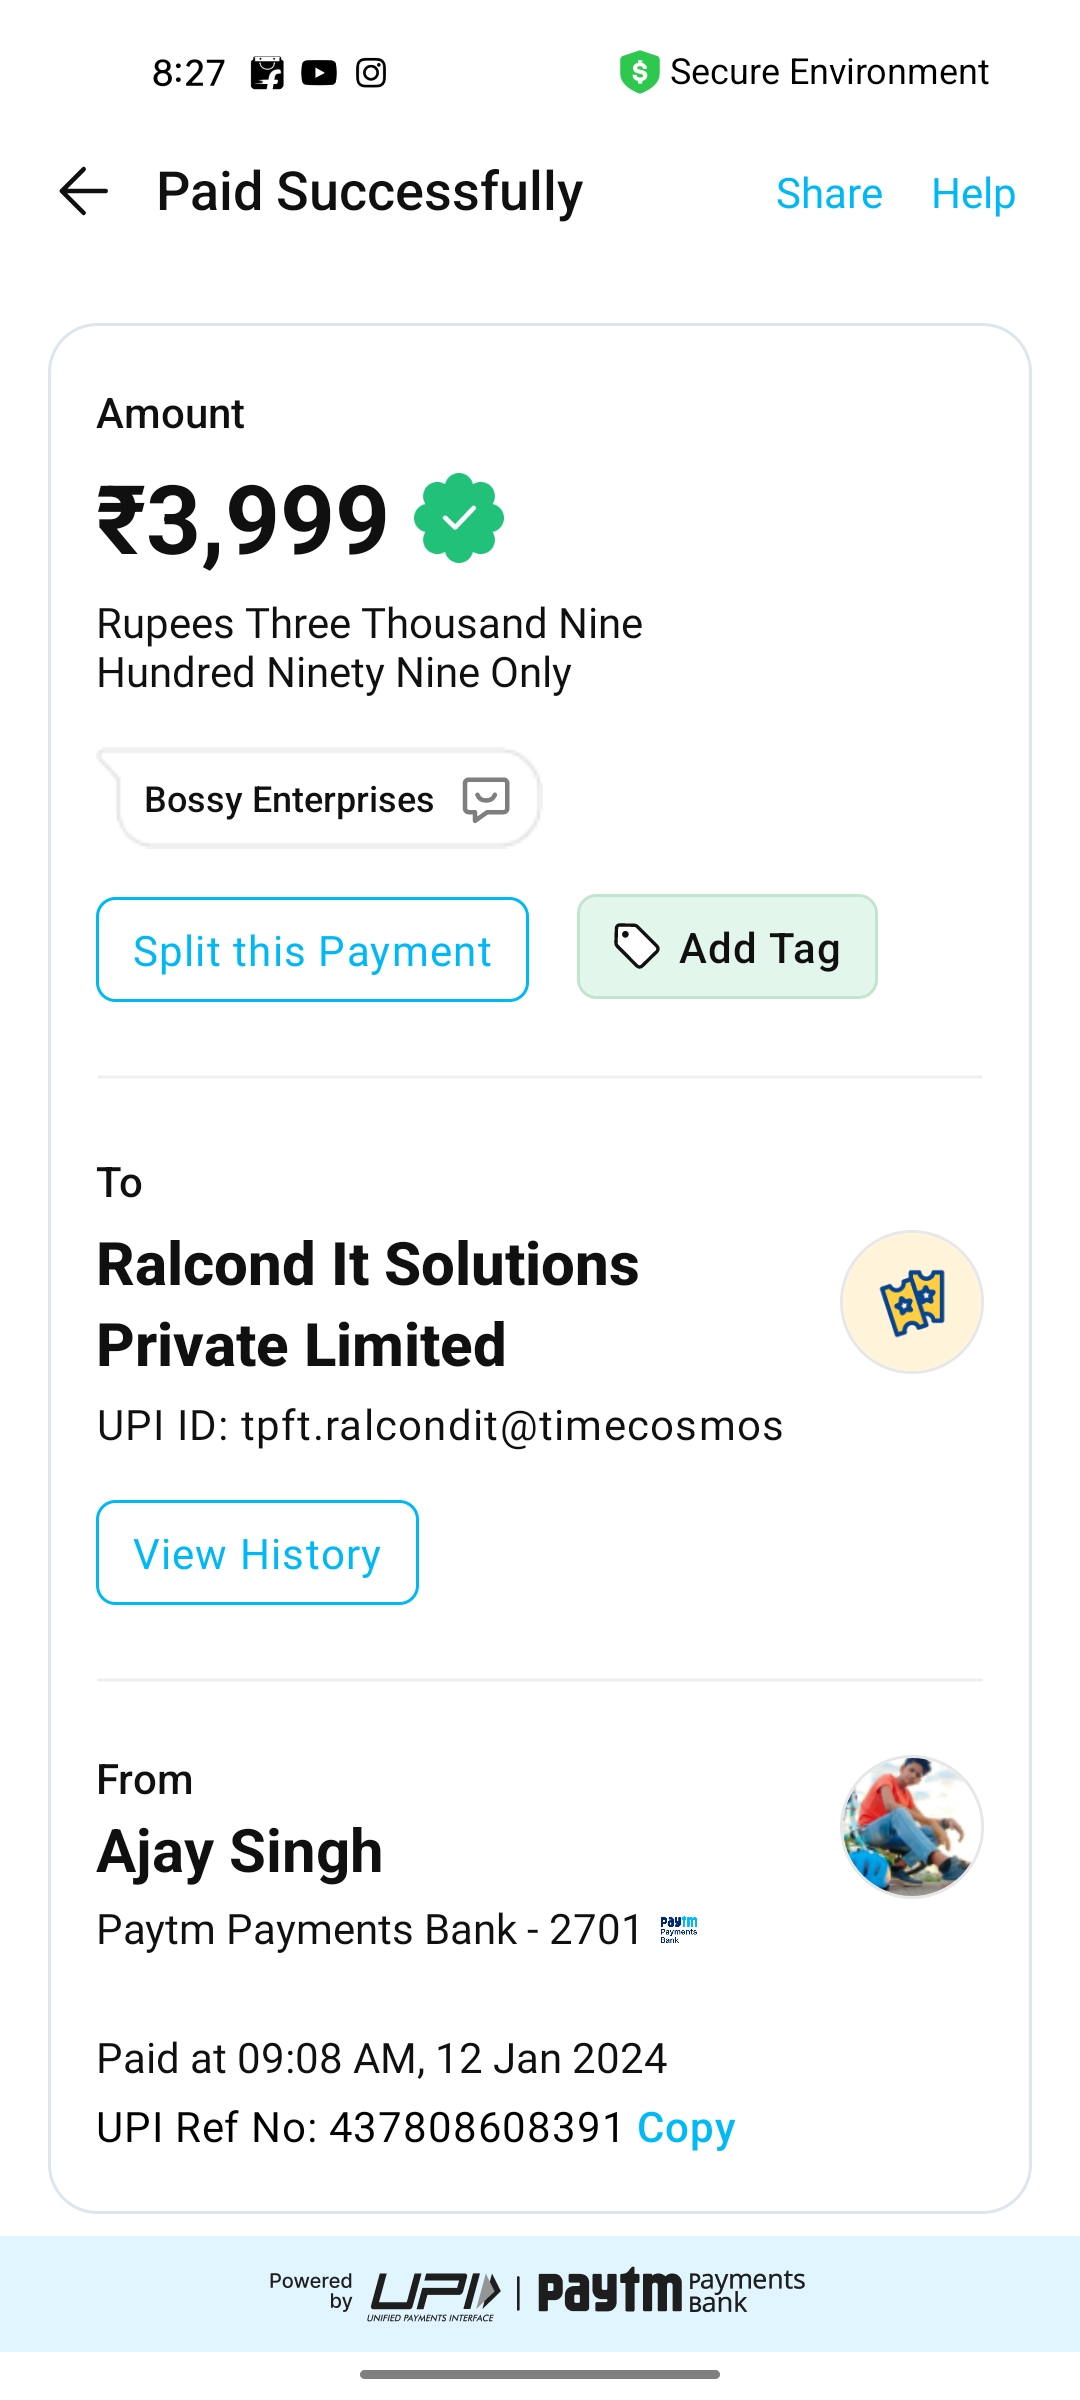Copy the UPI reference number
Viewport: 1080px width, 2400px height.
tap(686, 2127)
